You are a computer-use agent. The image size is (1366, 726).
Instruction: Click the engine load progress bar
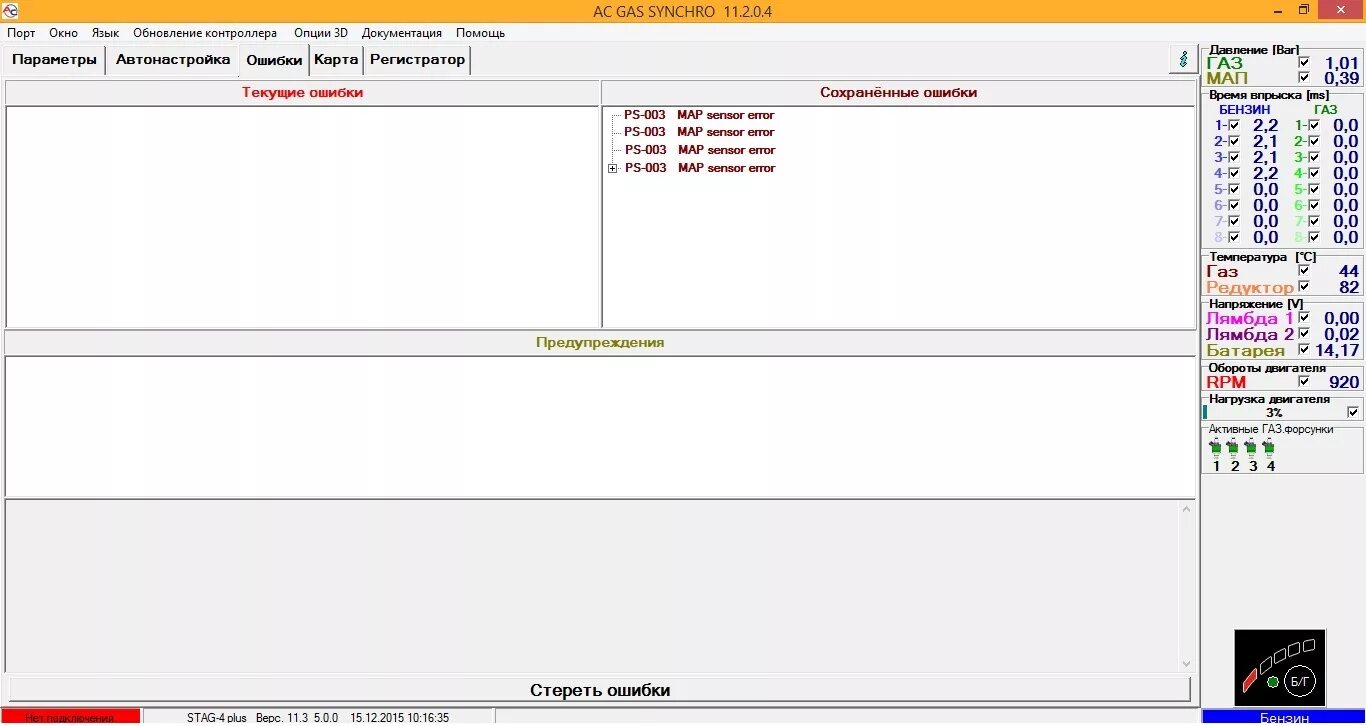[x=1274, y=412]
